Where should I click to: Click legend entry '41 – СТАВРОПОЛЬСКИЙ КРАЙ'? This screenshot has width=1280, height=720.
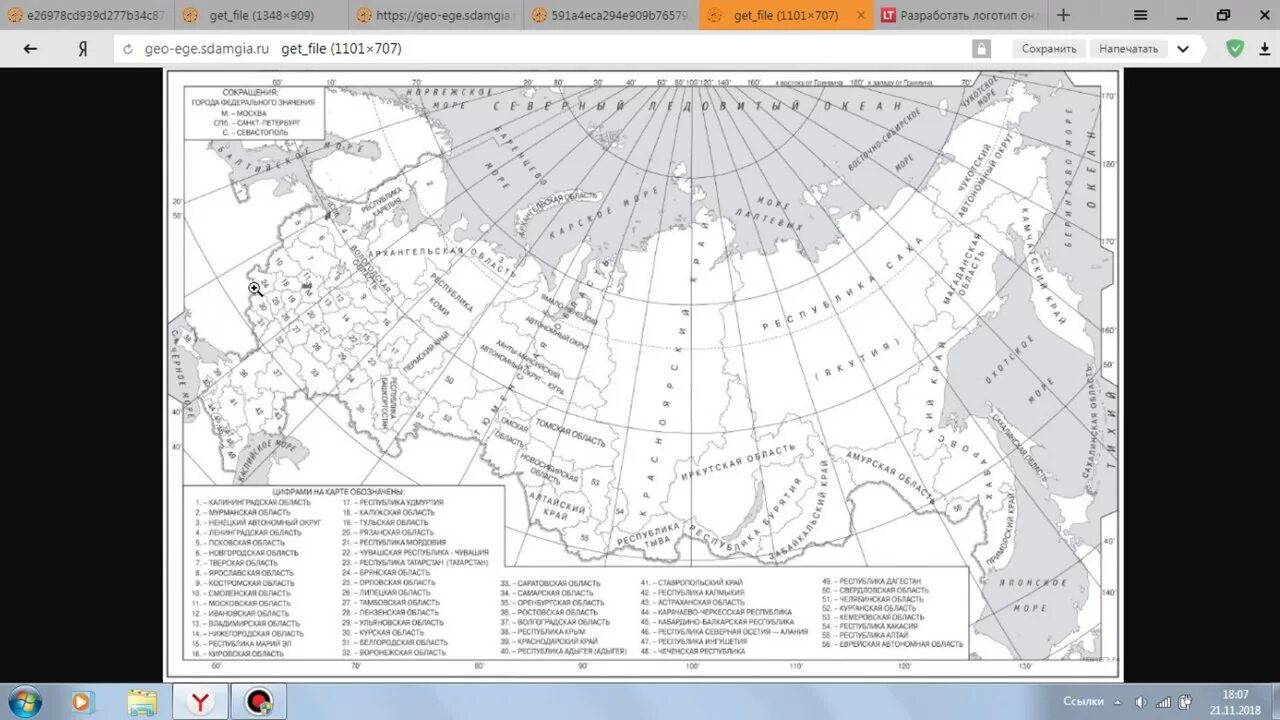coord(692,582)
